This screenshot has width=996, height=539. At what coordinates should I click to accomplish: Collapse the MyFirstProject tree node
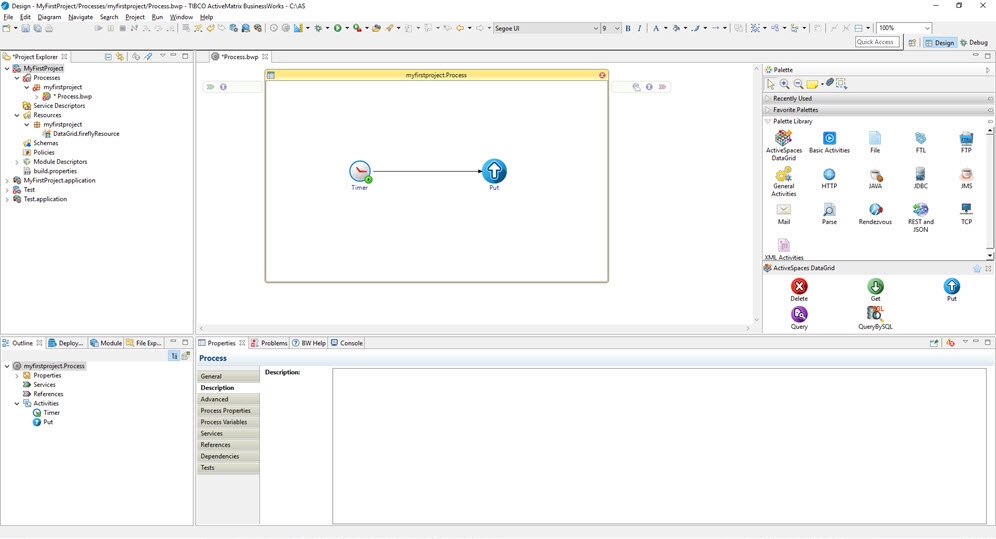coord(6,68)
